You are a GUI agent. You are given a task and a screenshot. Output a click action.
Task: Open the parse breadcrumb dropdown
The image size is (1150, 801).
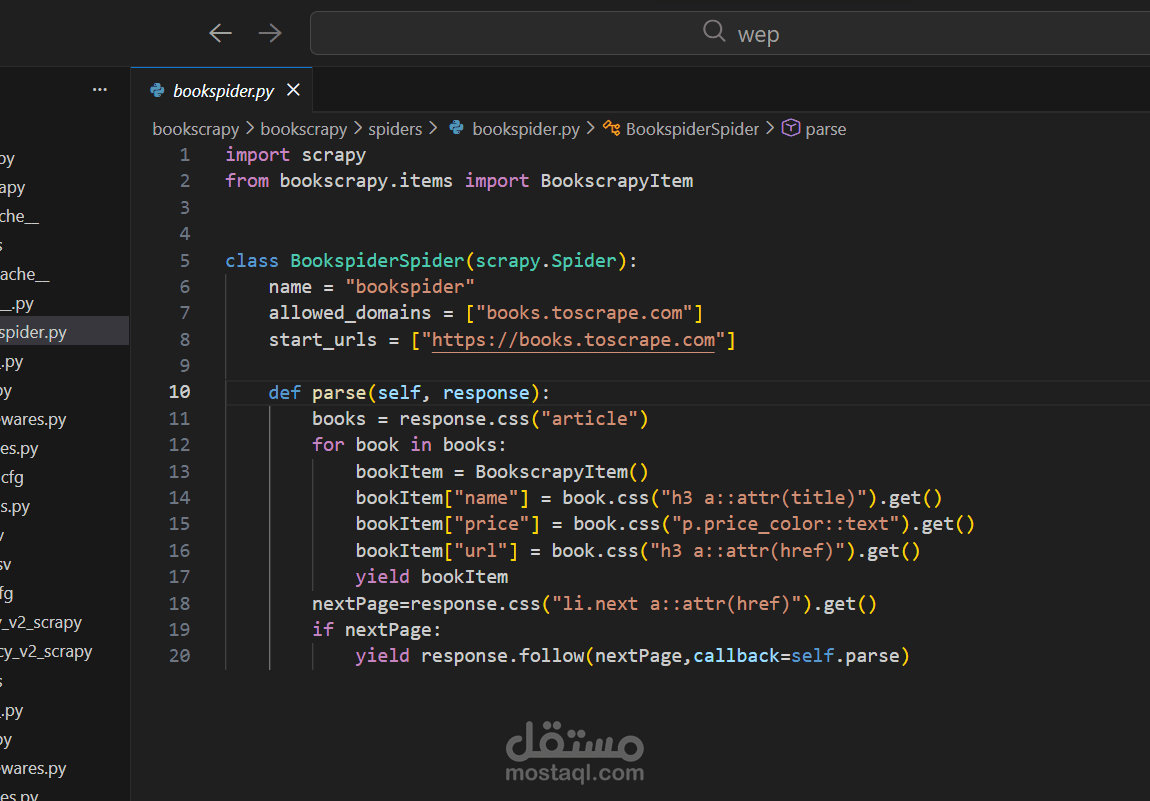coord(825,129)
